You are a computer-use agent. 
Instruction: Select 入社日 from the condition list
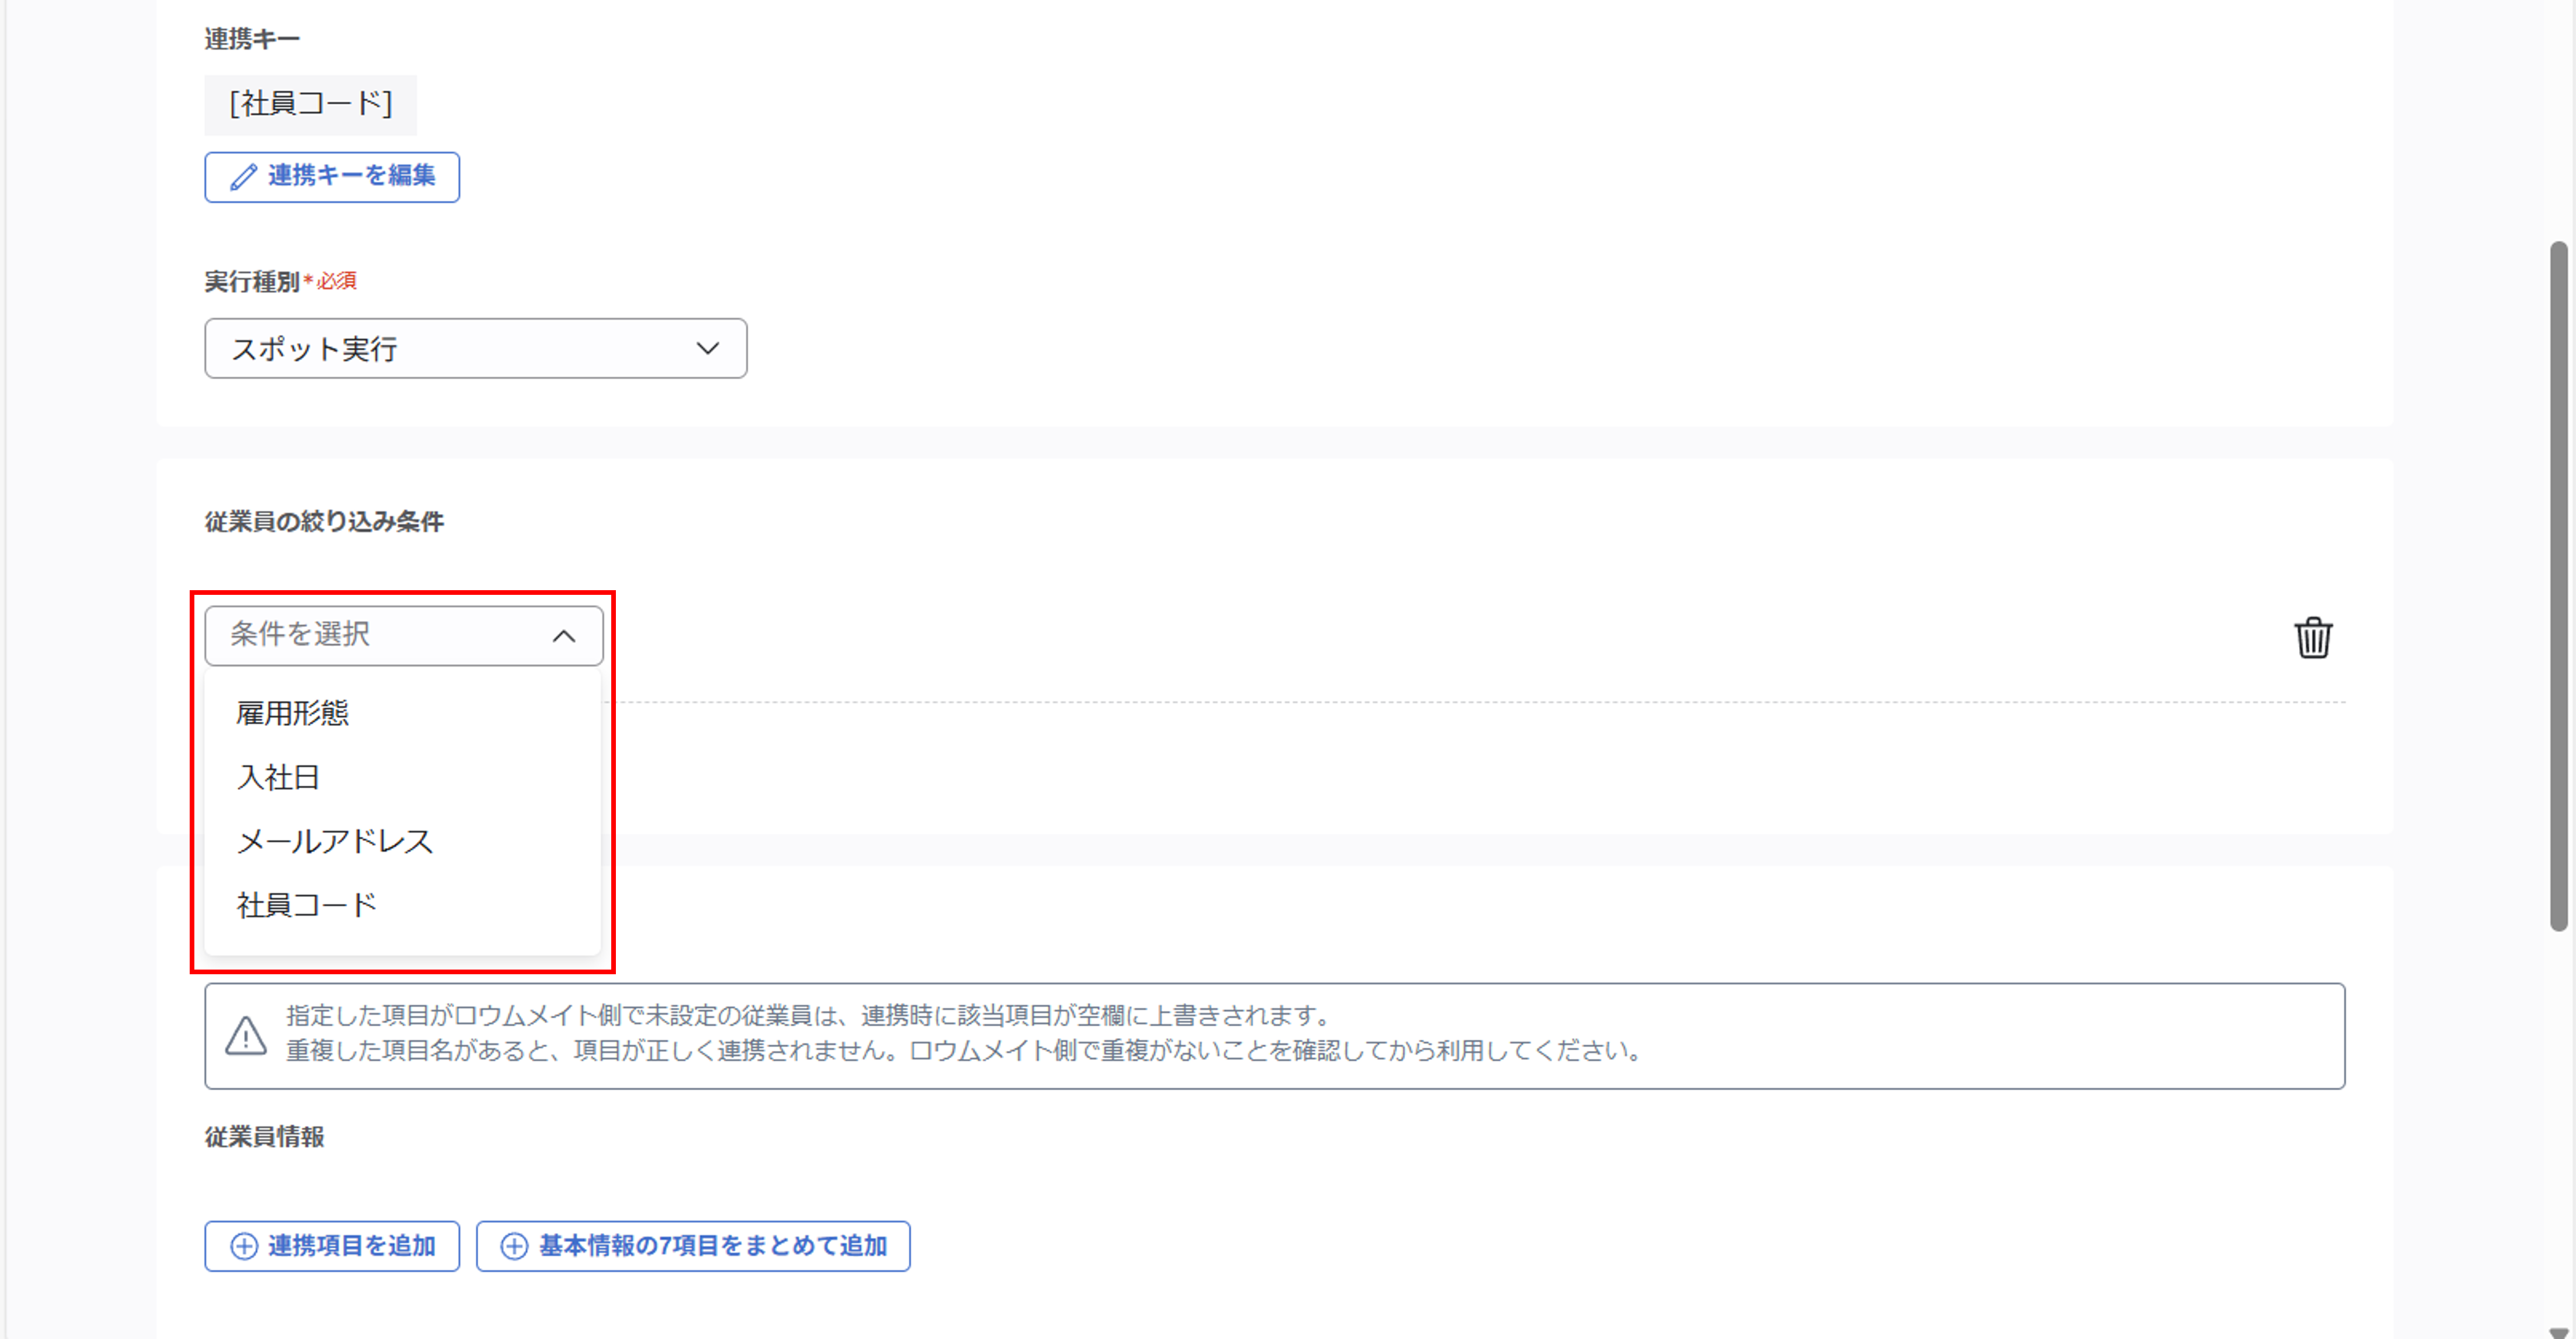click(278, 777)
